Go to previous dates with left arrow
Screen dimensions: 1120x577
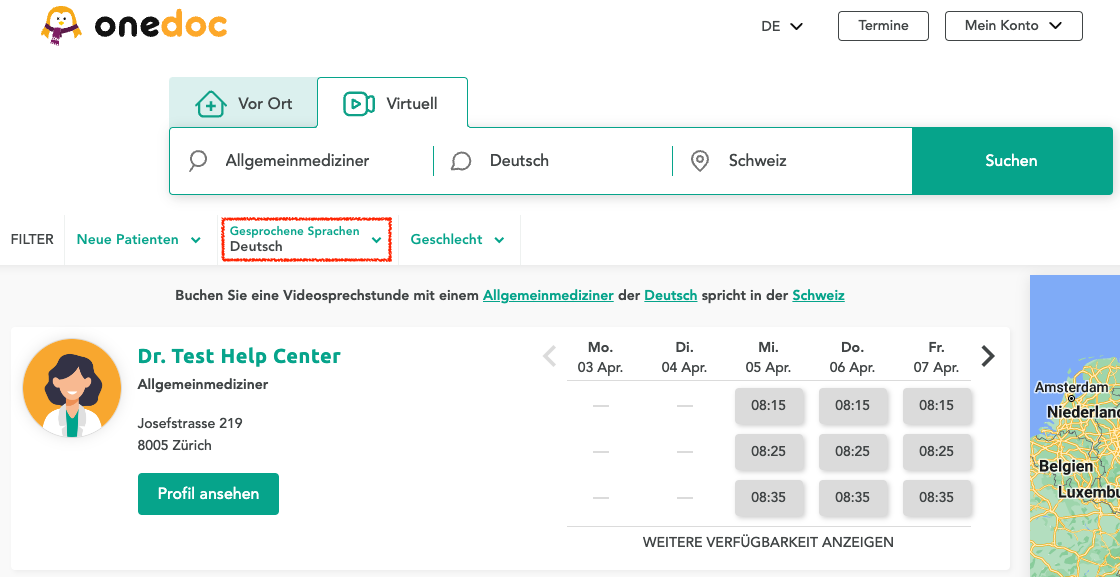[x=549, y=356]
